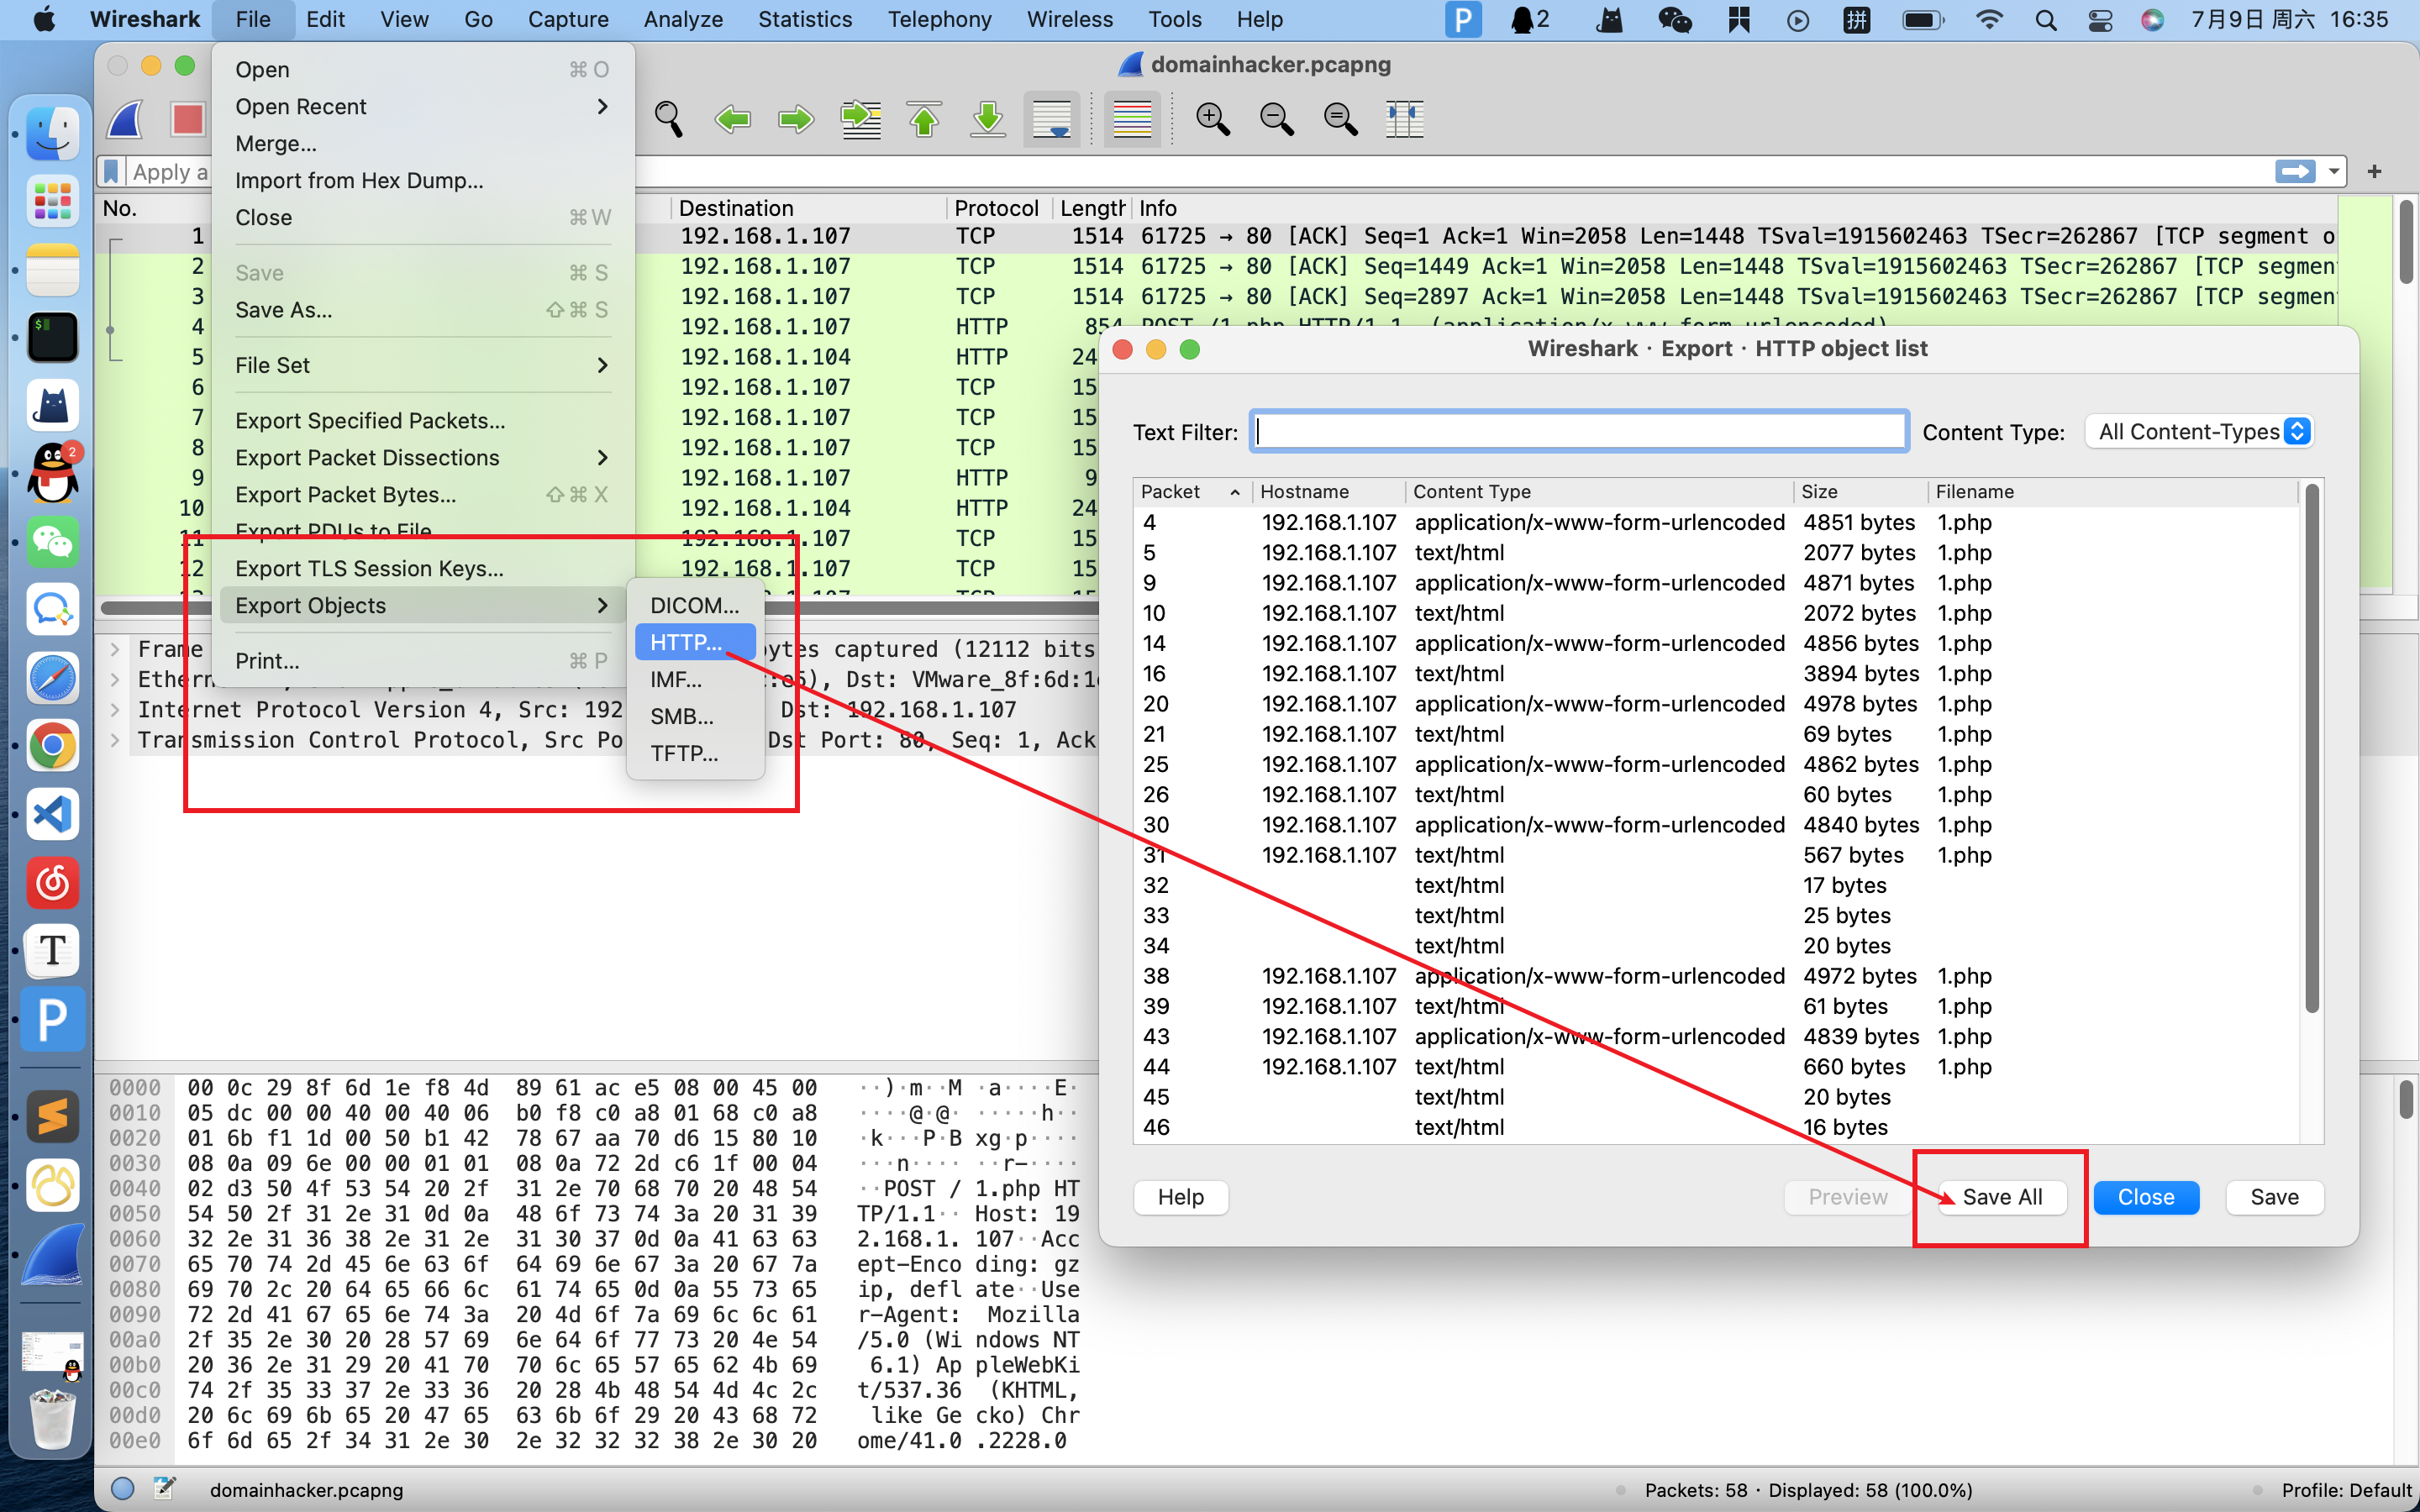The width and height of the screenshot is (2420, 1512).
Task: Open Typora from the Dock
Action: point(52,950)
